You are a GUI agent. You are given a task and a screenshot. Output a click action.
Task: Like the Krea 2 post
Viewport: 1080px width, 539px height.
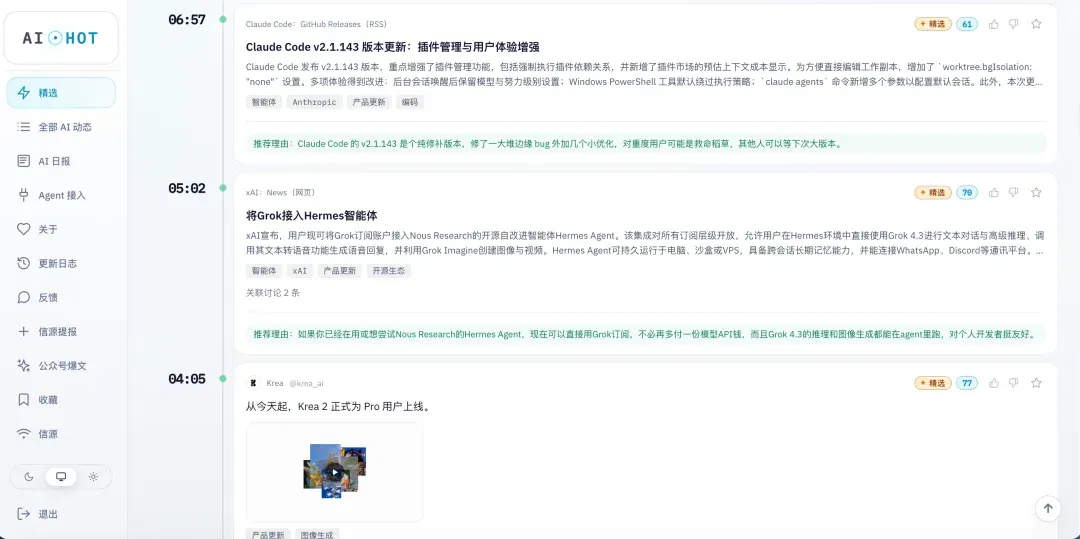(x=994, y=383)
